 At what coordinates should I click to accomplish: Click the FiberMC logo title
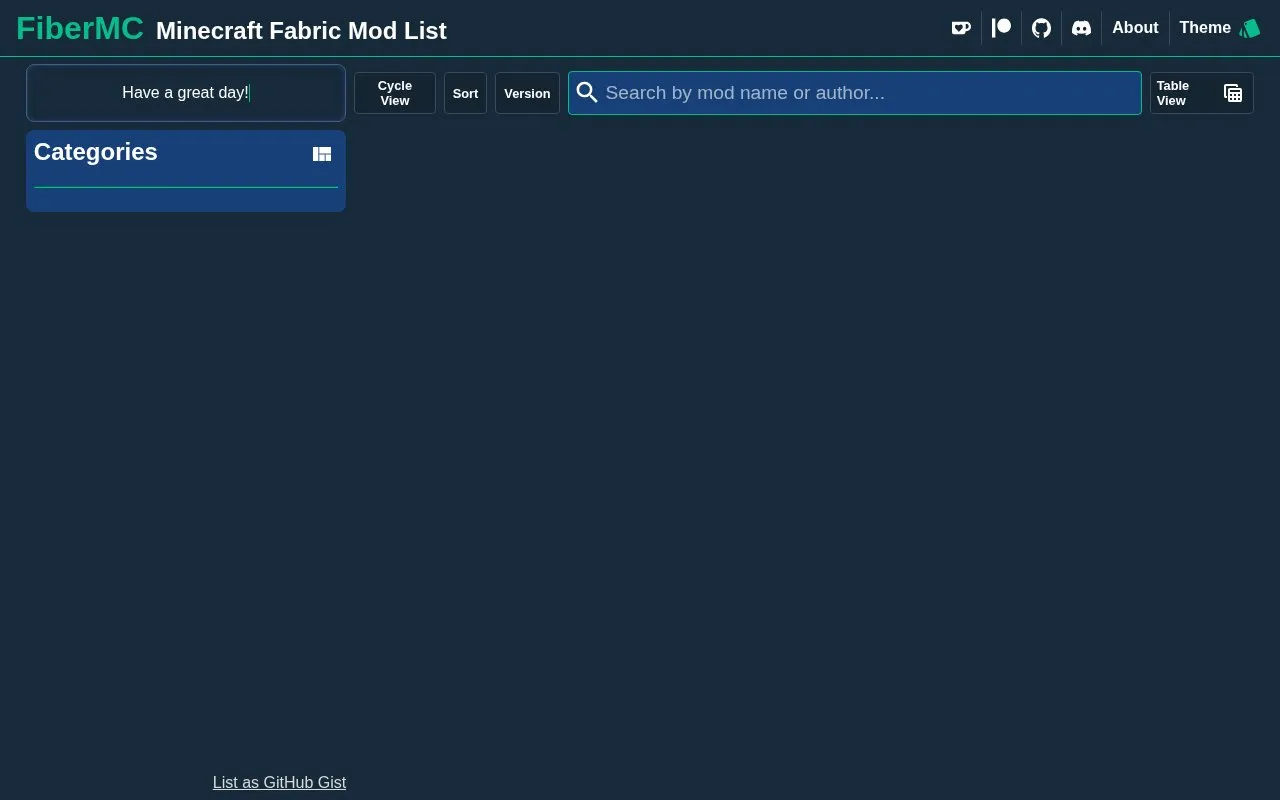point(80,29)
